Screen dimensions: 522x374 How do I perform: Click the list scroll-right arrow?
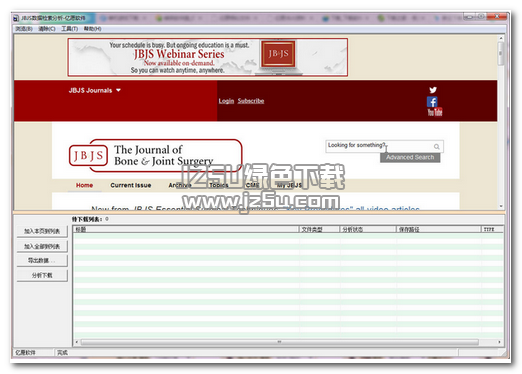coord(499,342)
